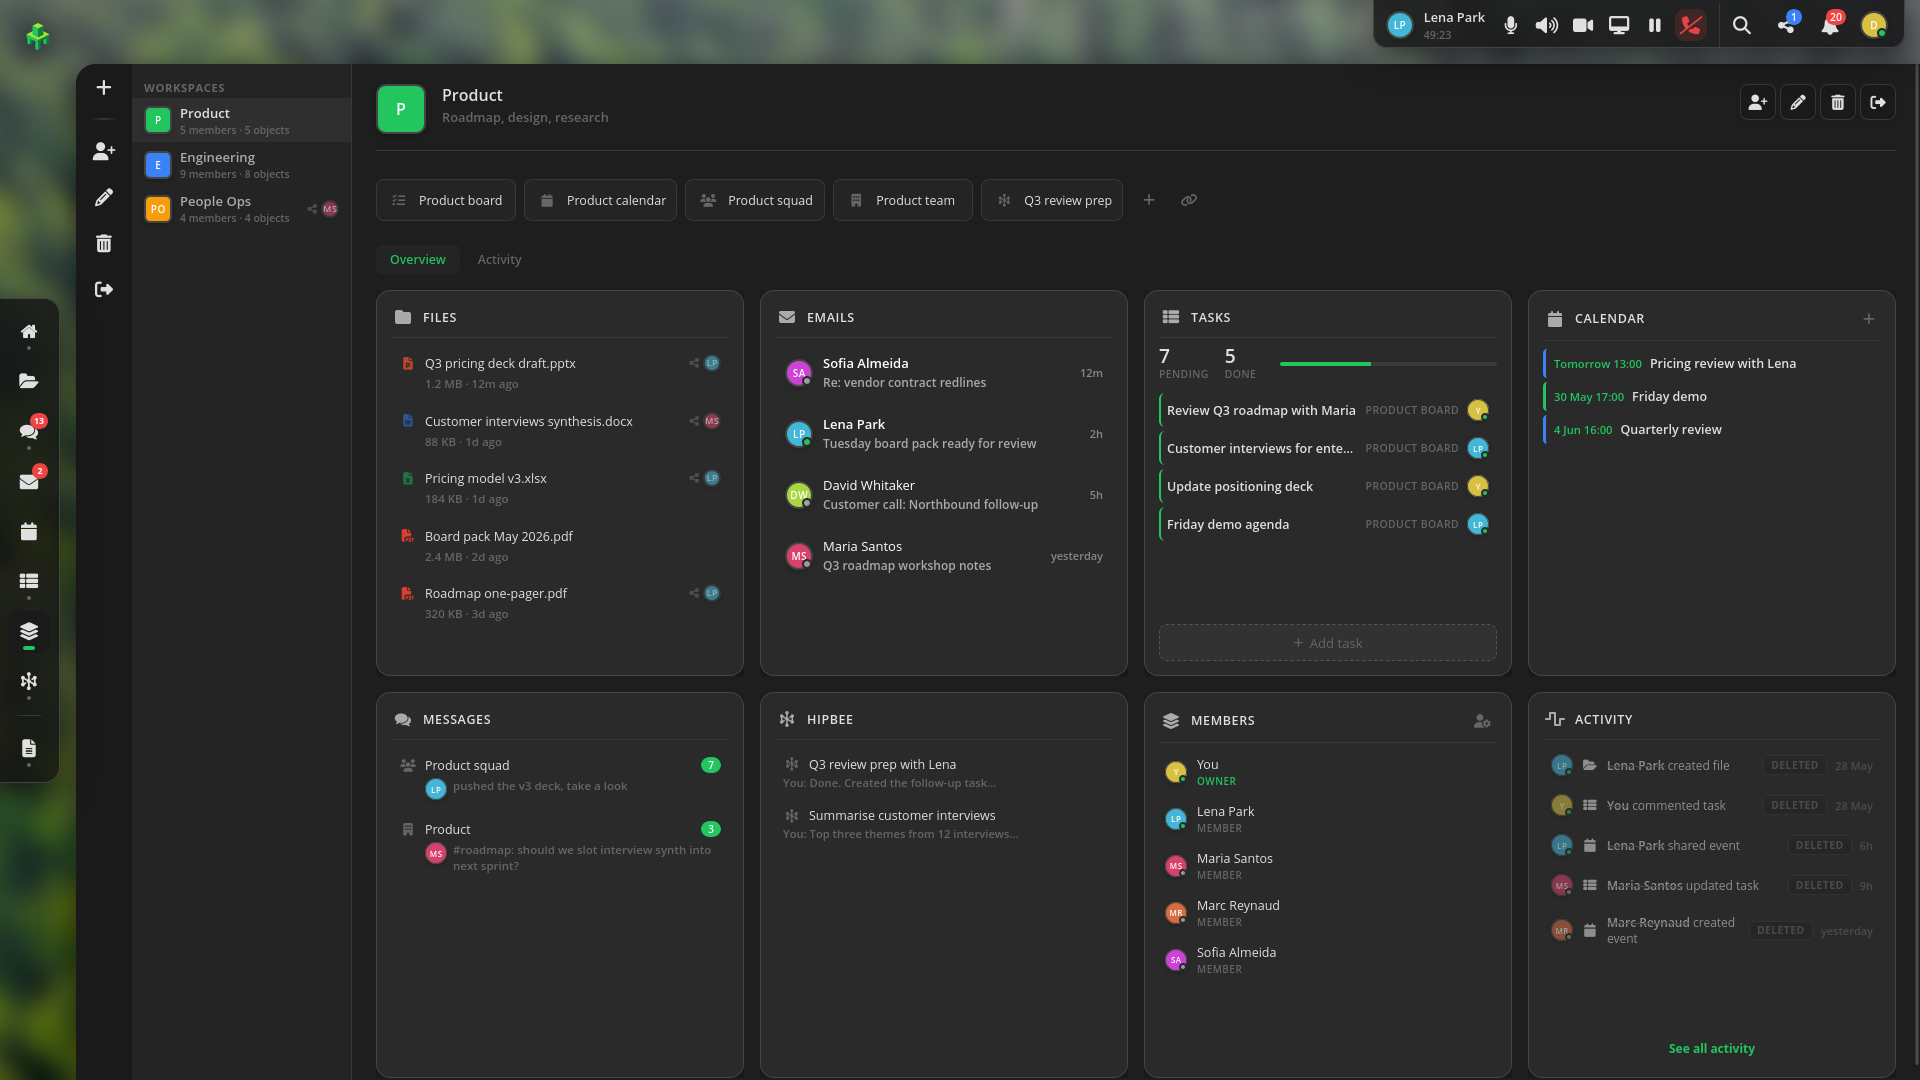Open Workspaces layers icon in dock
1920x1080 pixels.
(x=29, y=631)
